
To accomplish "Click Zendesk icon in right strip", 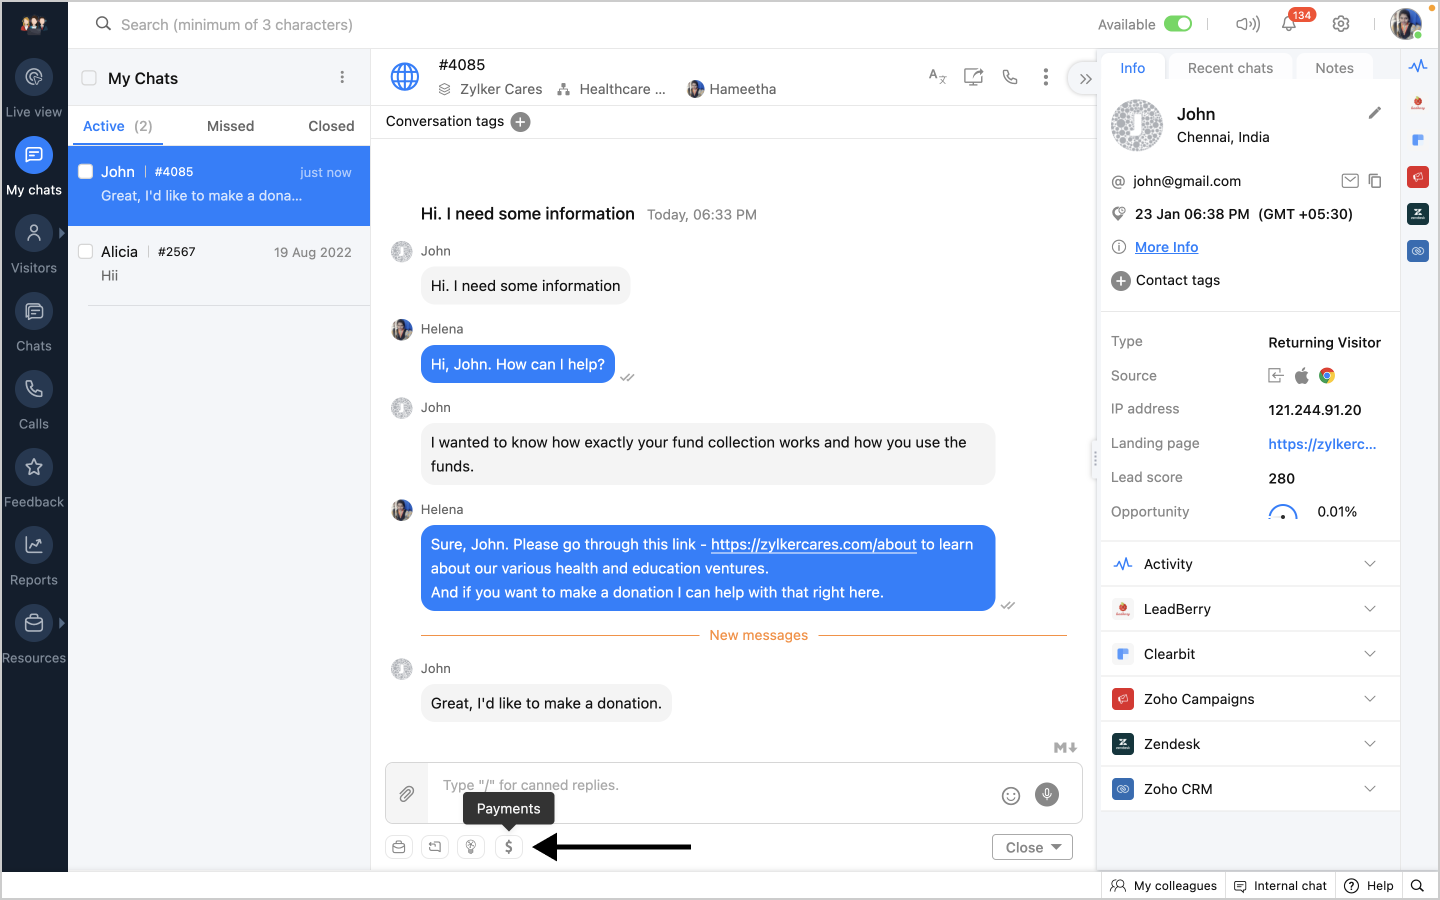I will (1418, 213).
